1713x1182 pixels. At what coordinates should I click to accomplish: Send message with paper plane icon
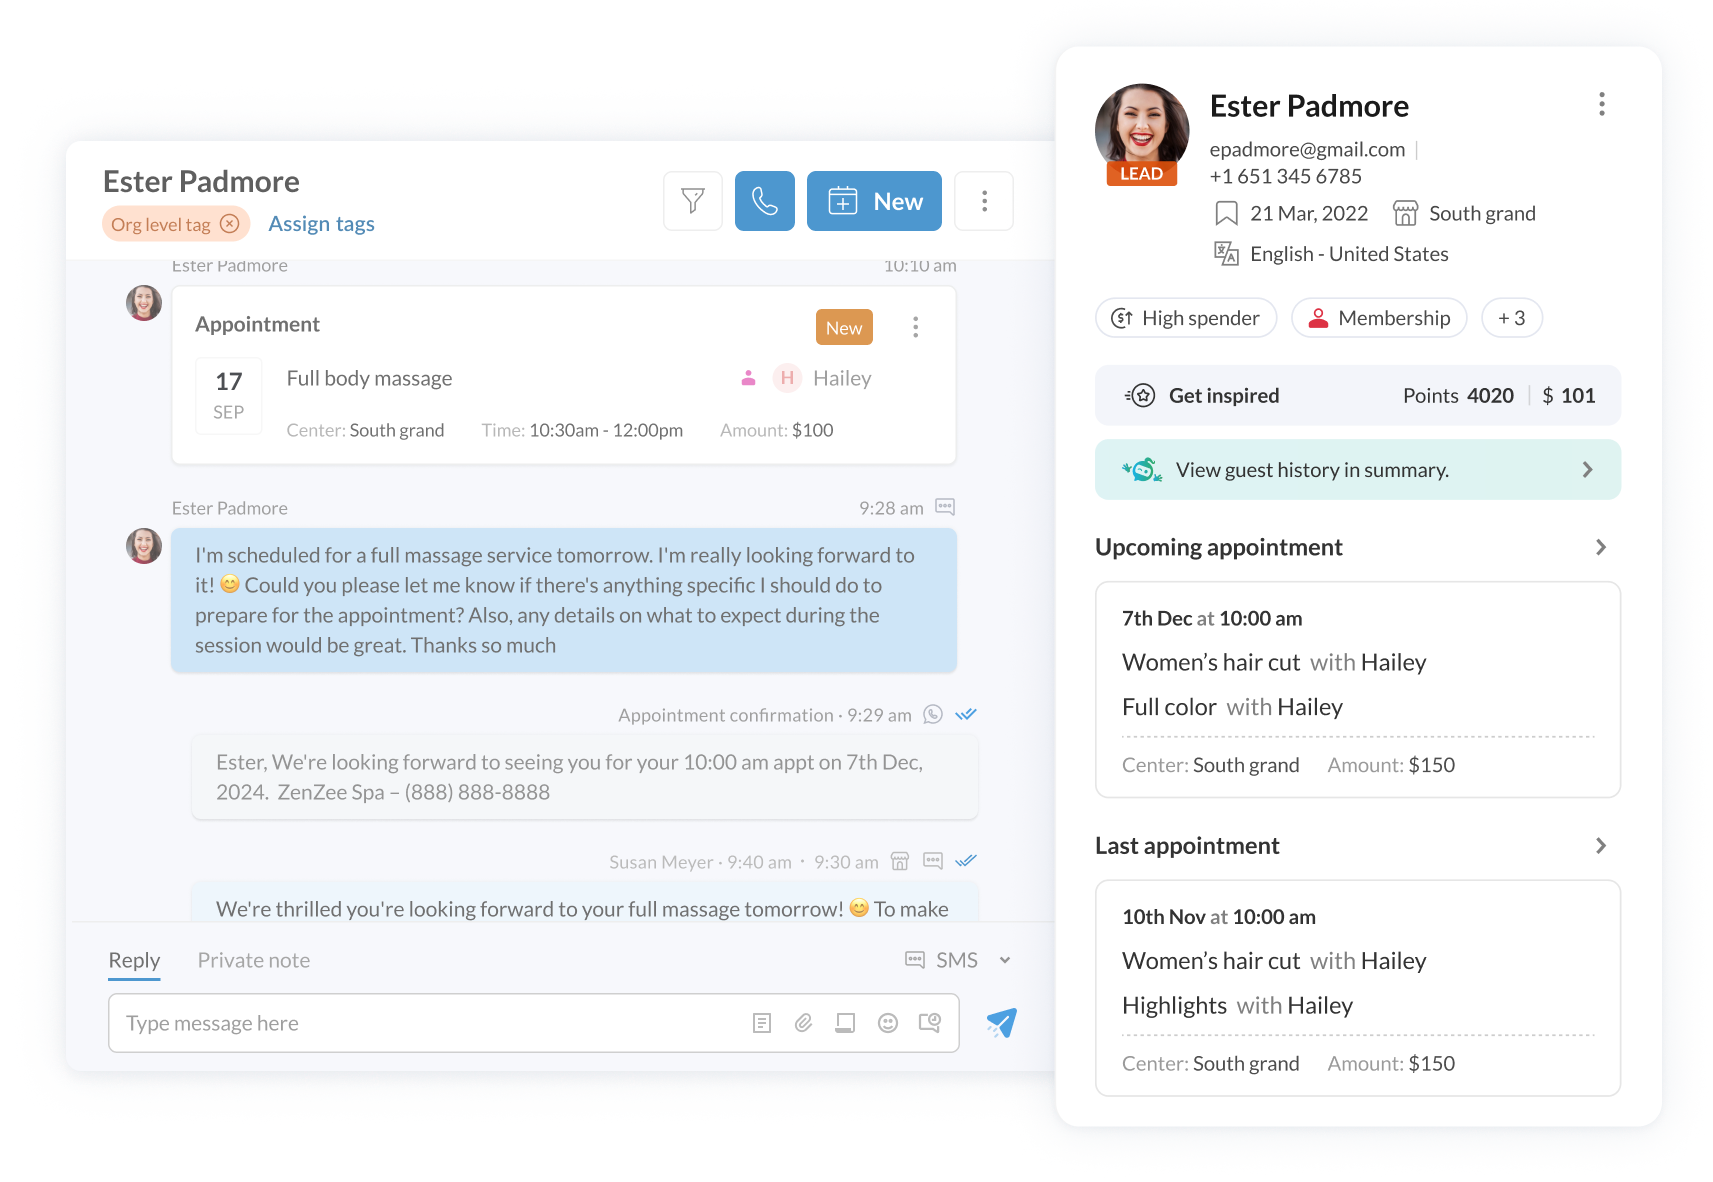1001,1022
